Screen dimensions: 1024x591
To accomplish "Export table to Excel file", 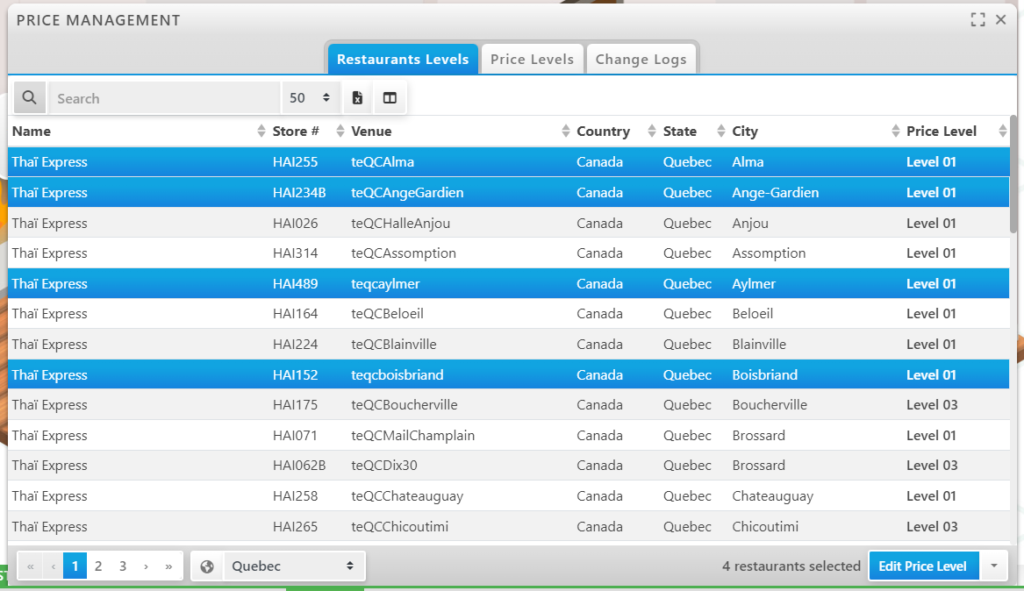I will (x=357, y=98).
